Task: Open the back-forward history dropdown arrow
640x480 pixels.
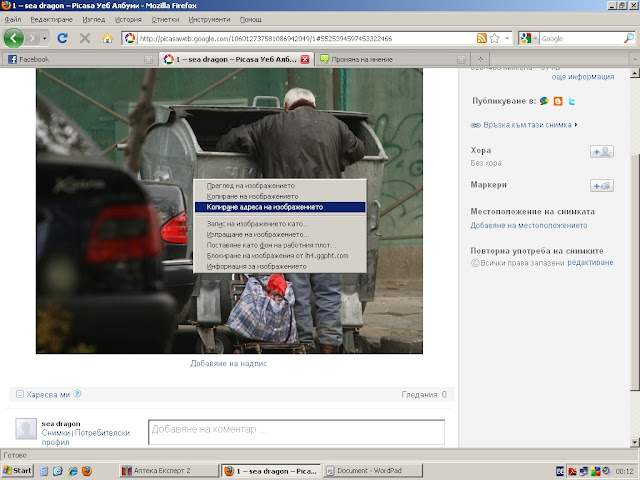Action: [44, 39]
